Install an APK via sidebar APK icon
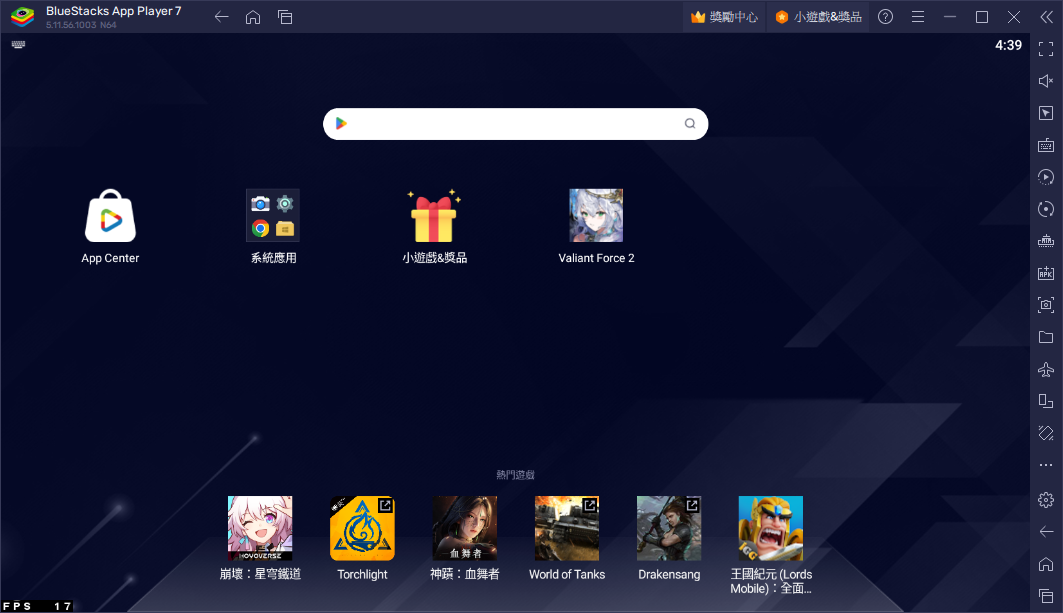 point(1046,273)
